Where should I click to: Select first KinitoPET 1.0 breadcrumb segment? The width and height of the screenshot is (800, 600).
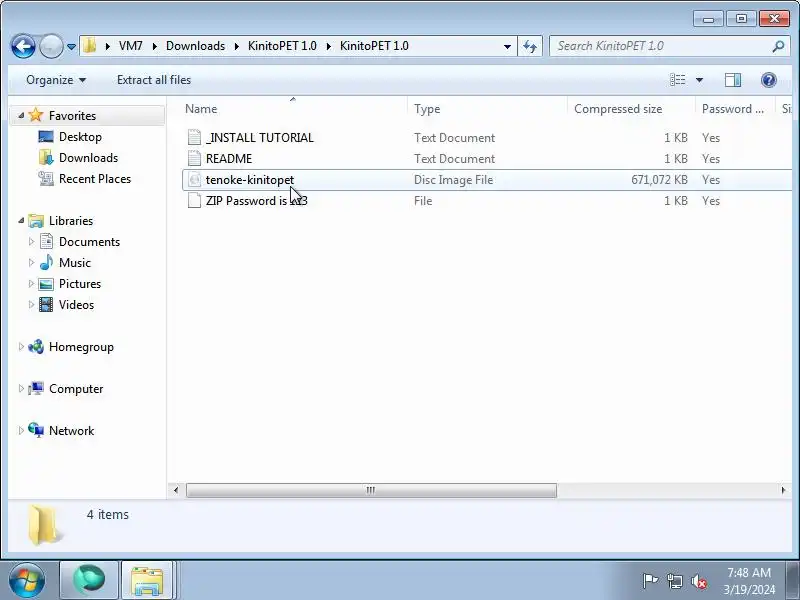click(x=282, y=46)
